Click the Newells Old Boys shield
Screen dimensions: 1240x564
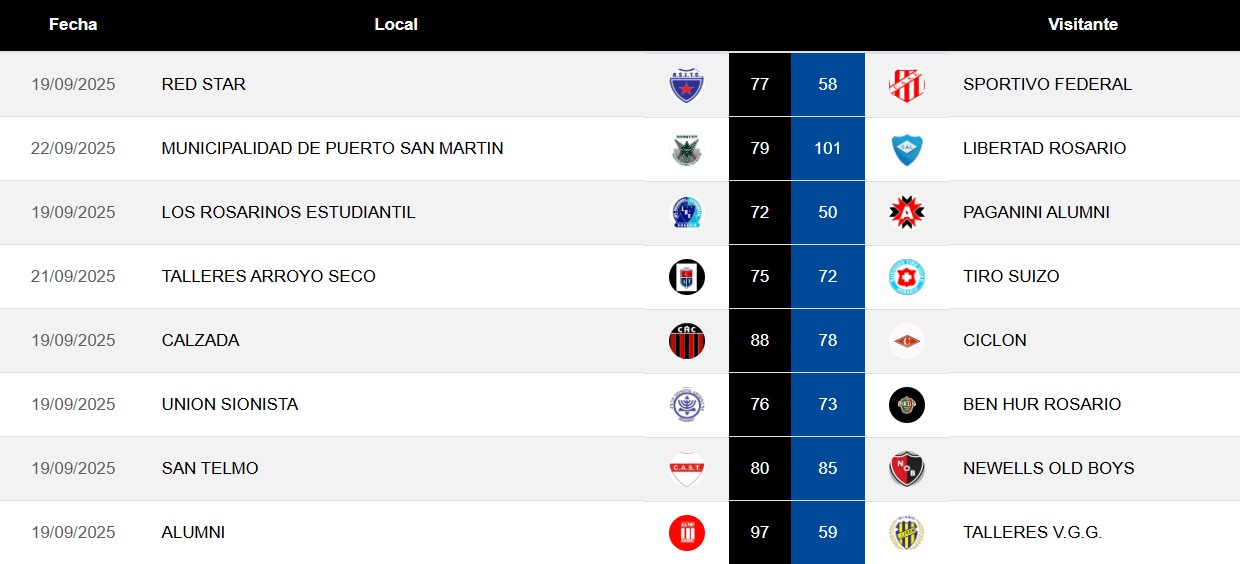coord(906,469)
